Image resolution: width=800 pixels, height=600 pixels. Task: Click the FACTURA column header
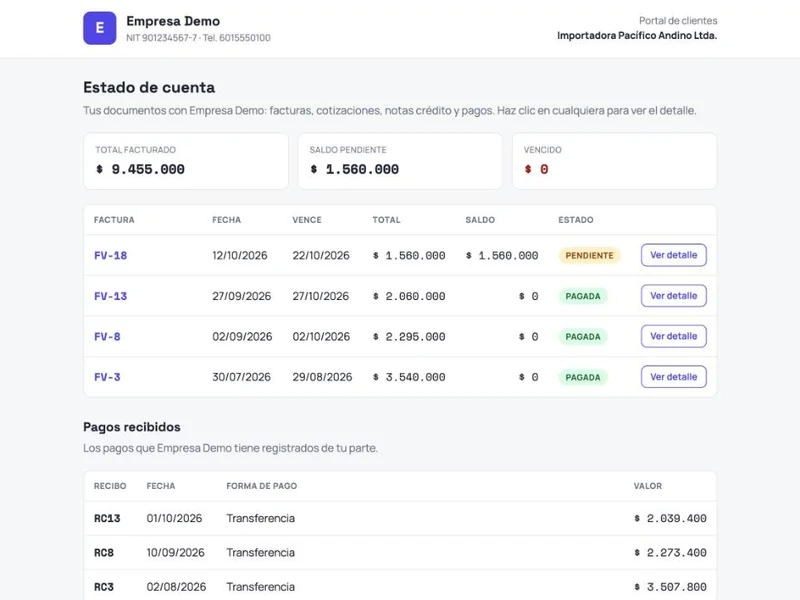pos(114,220)
